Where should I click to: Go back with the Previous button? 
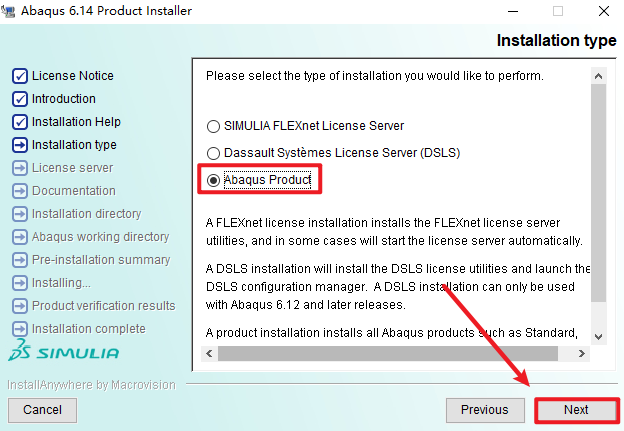point(485,410)
